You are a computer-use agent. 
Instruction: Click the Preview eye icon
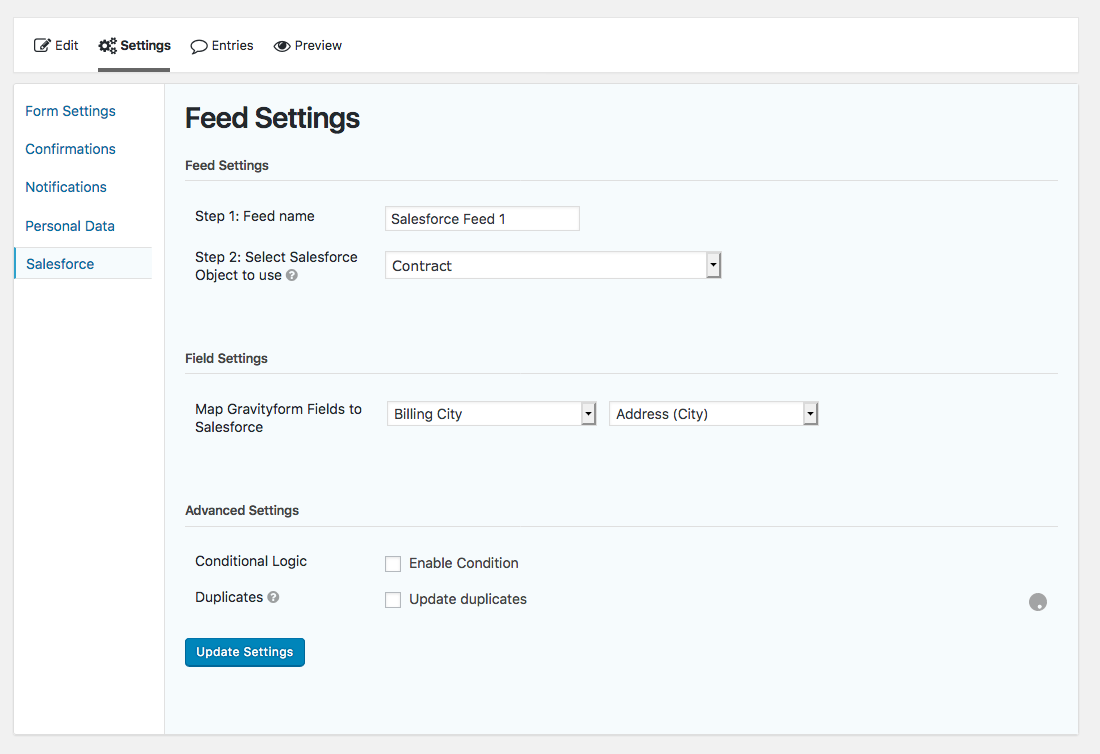282,46
